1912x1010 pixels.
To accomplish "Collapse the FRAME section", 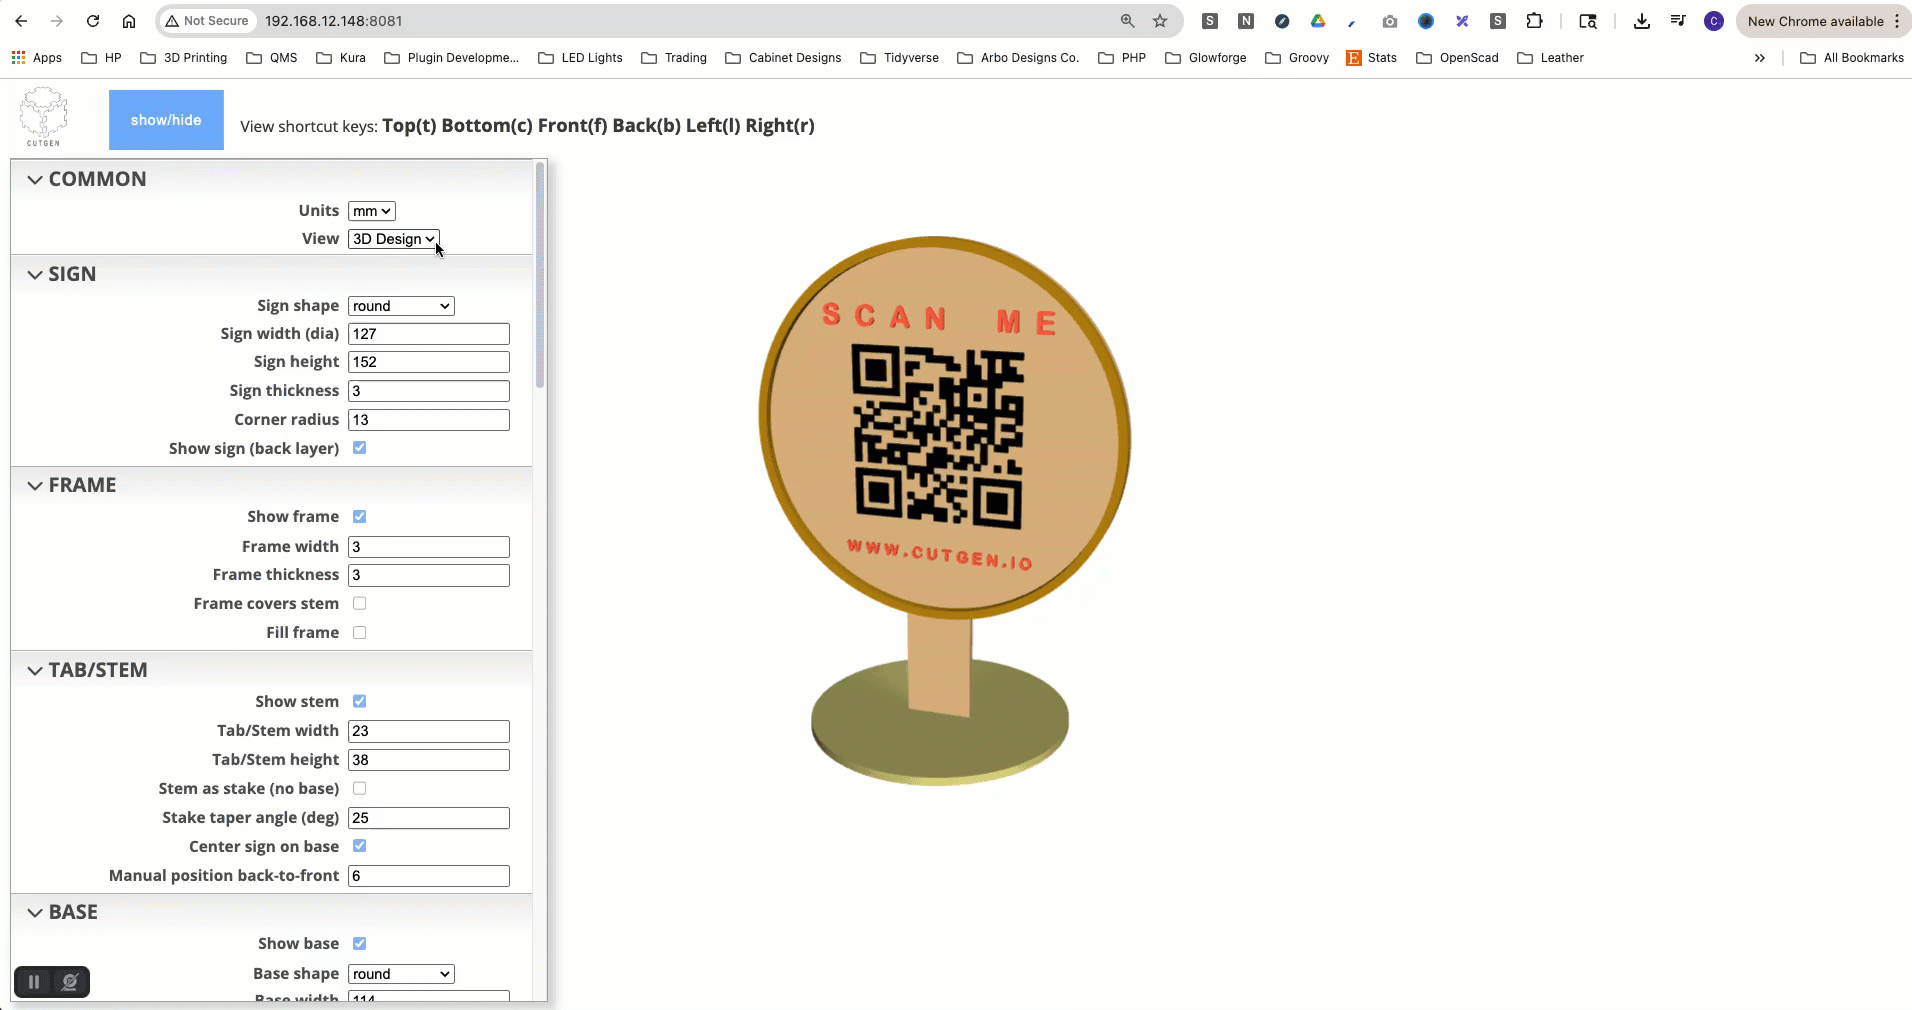I will click(35, 486).
